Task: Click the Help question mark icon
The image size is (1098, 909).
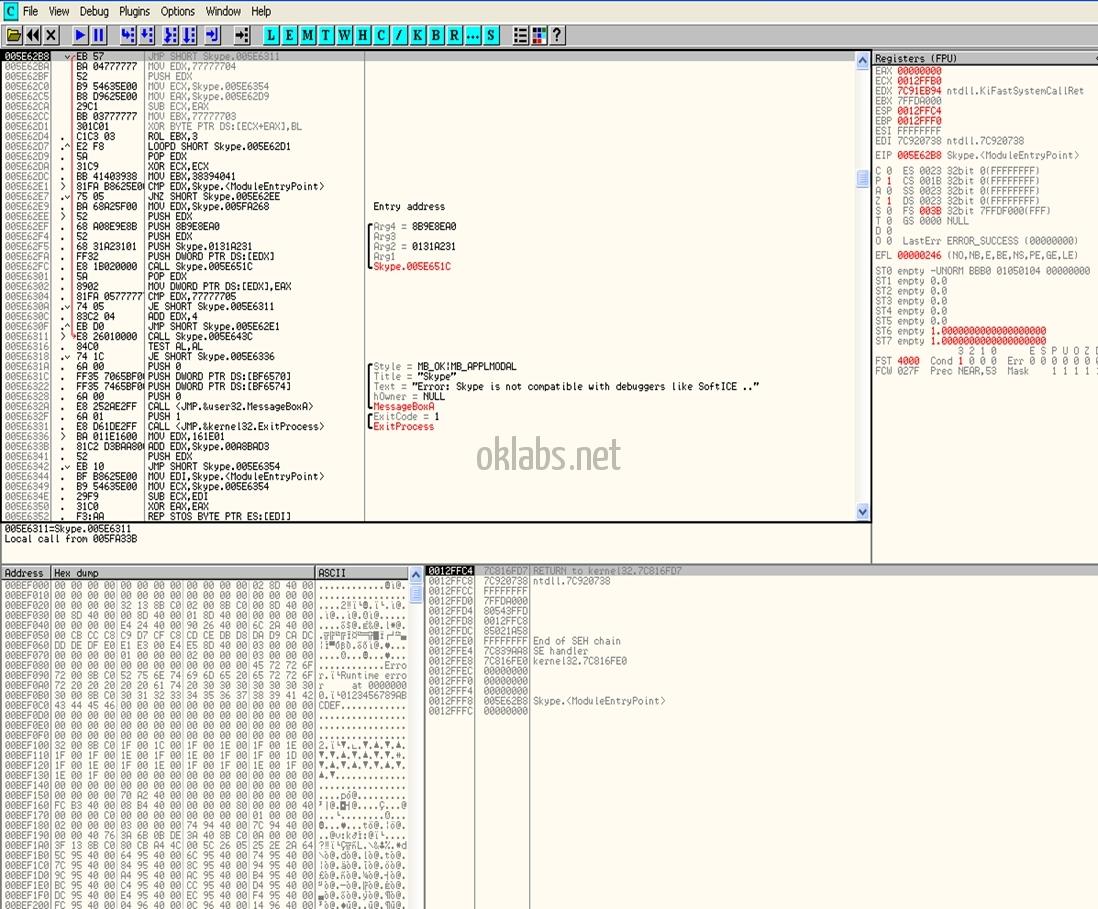Action: [x=557, y=35]
